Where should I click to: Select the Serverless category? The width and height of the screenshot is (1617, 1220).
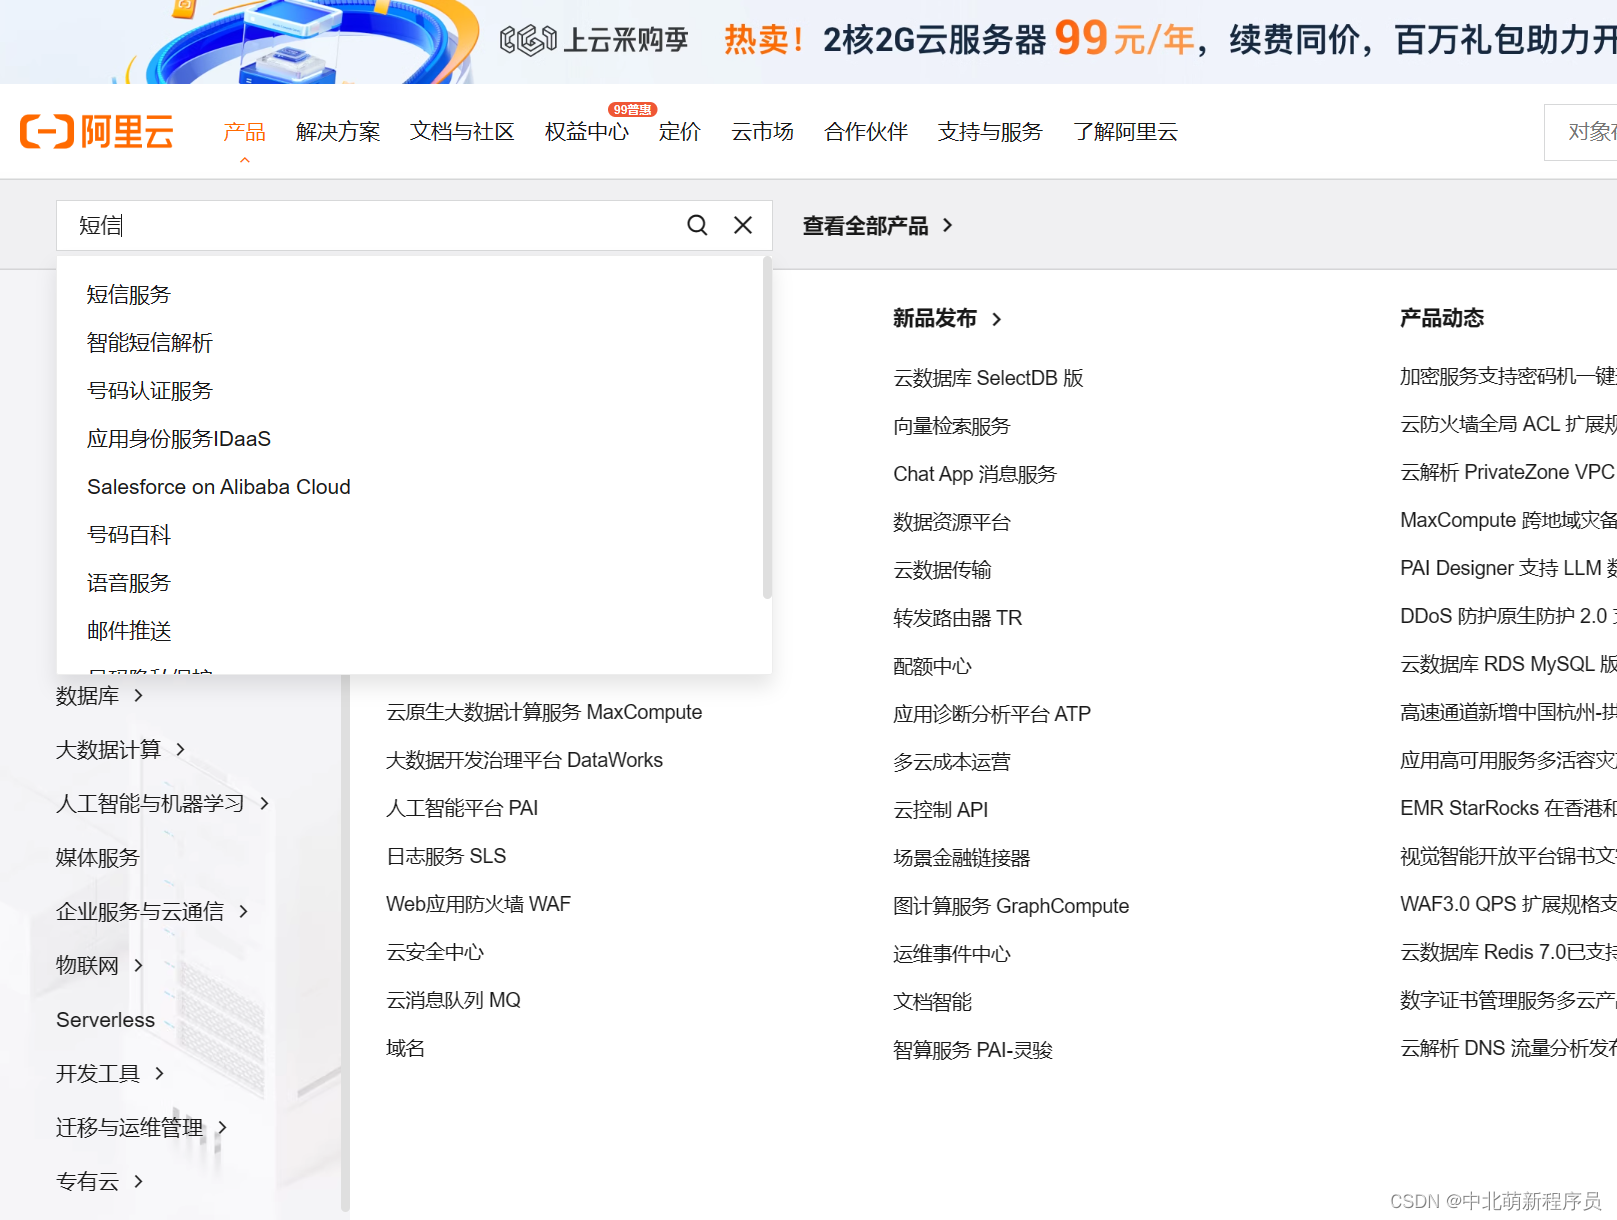[106, 1020]
